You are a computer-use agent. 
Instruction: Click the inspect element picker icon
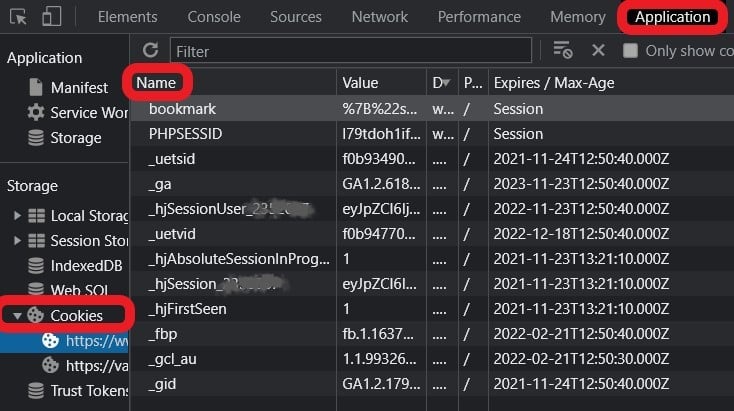click(18, 17)
